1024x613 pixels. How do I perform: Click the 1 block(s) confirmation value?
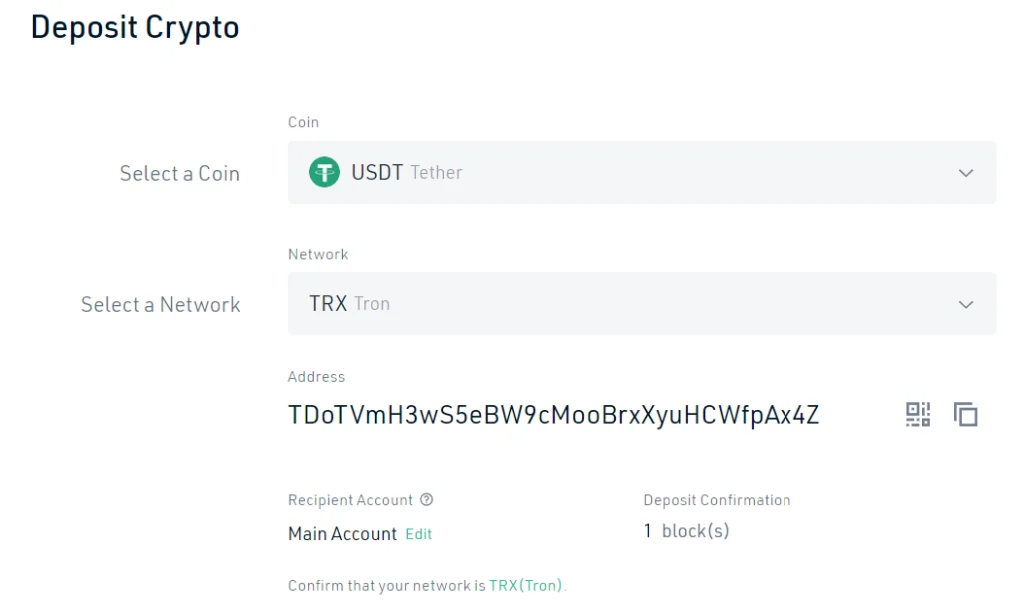(x=687, y=532)
